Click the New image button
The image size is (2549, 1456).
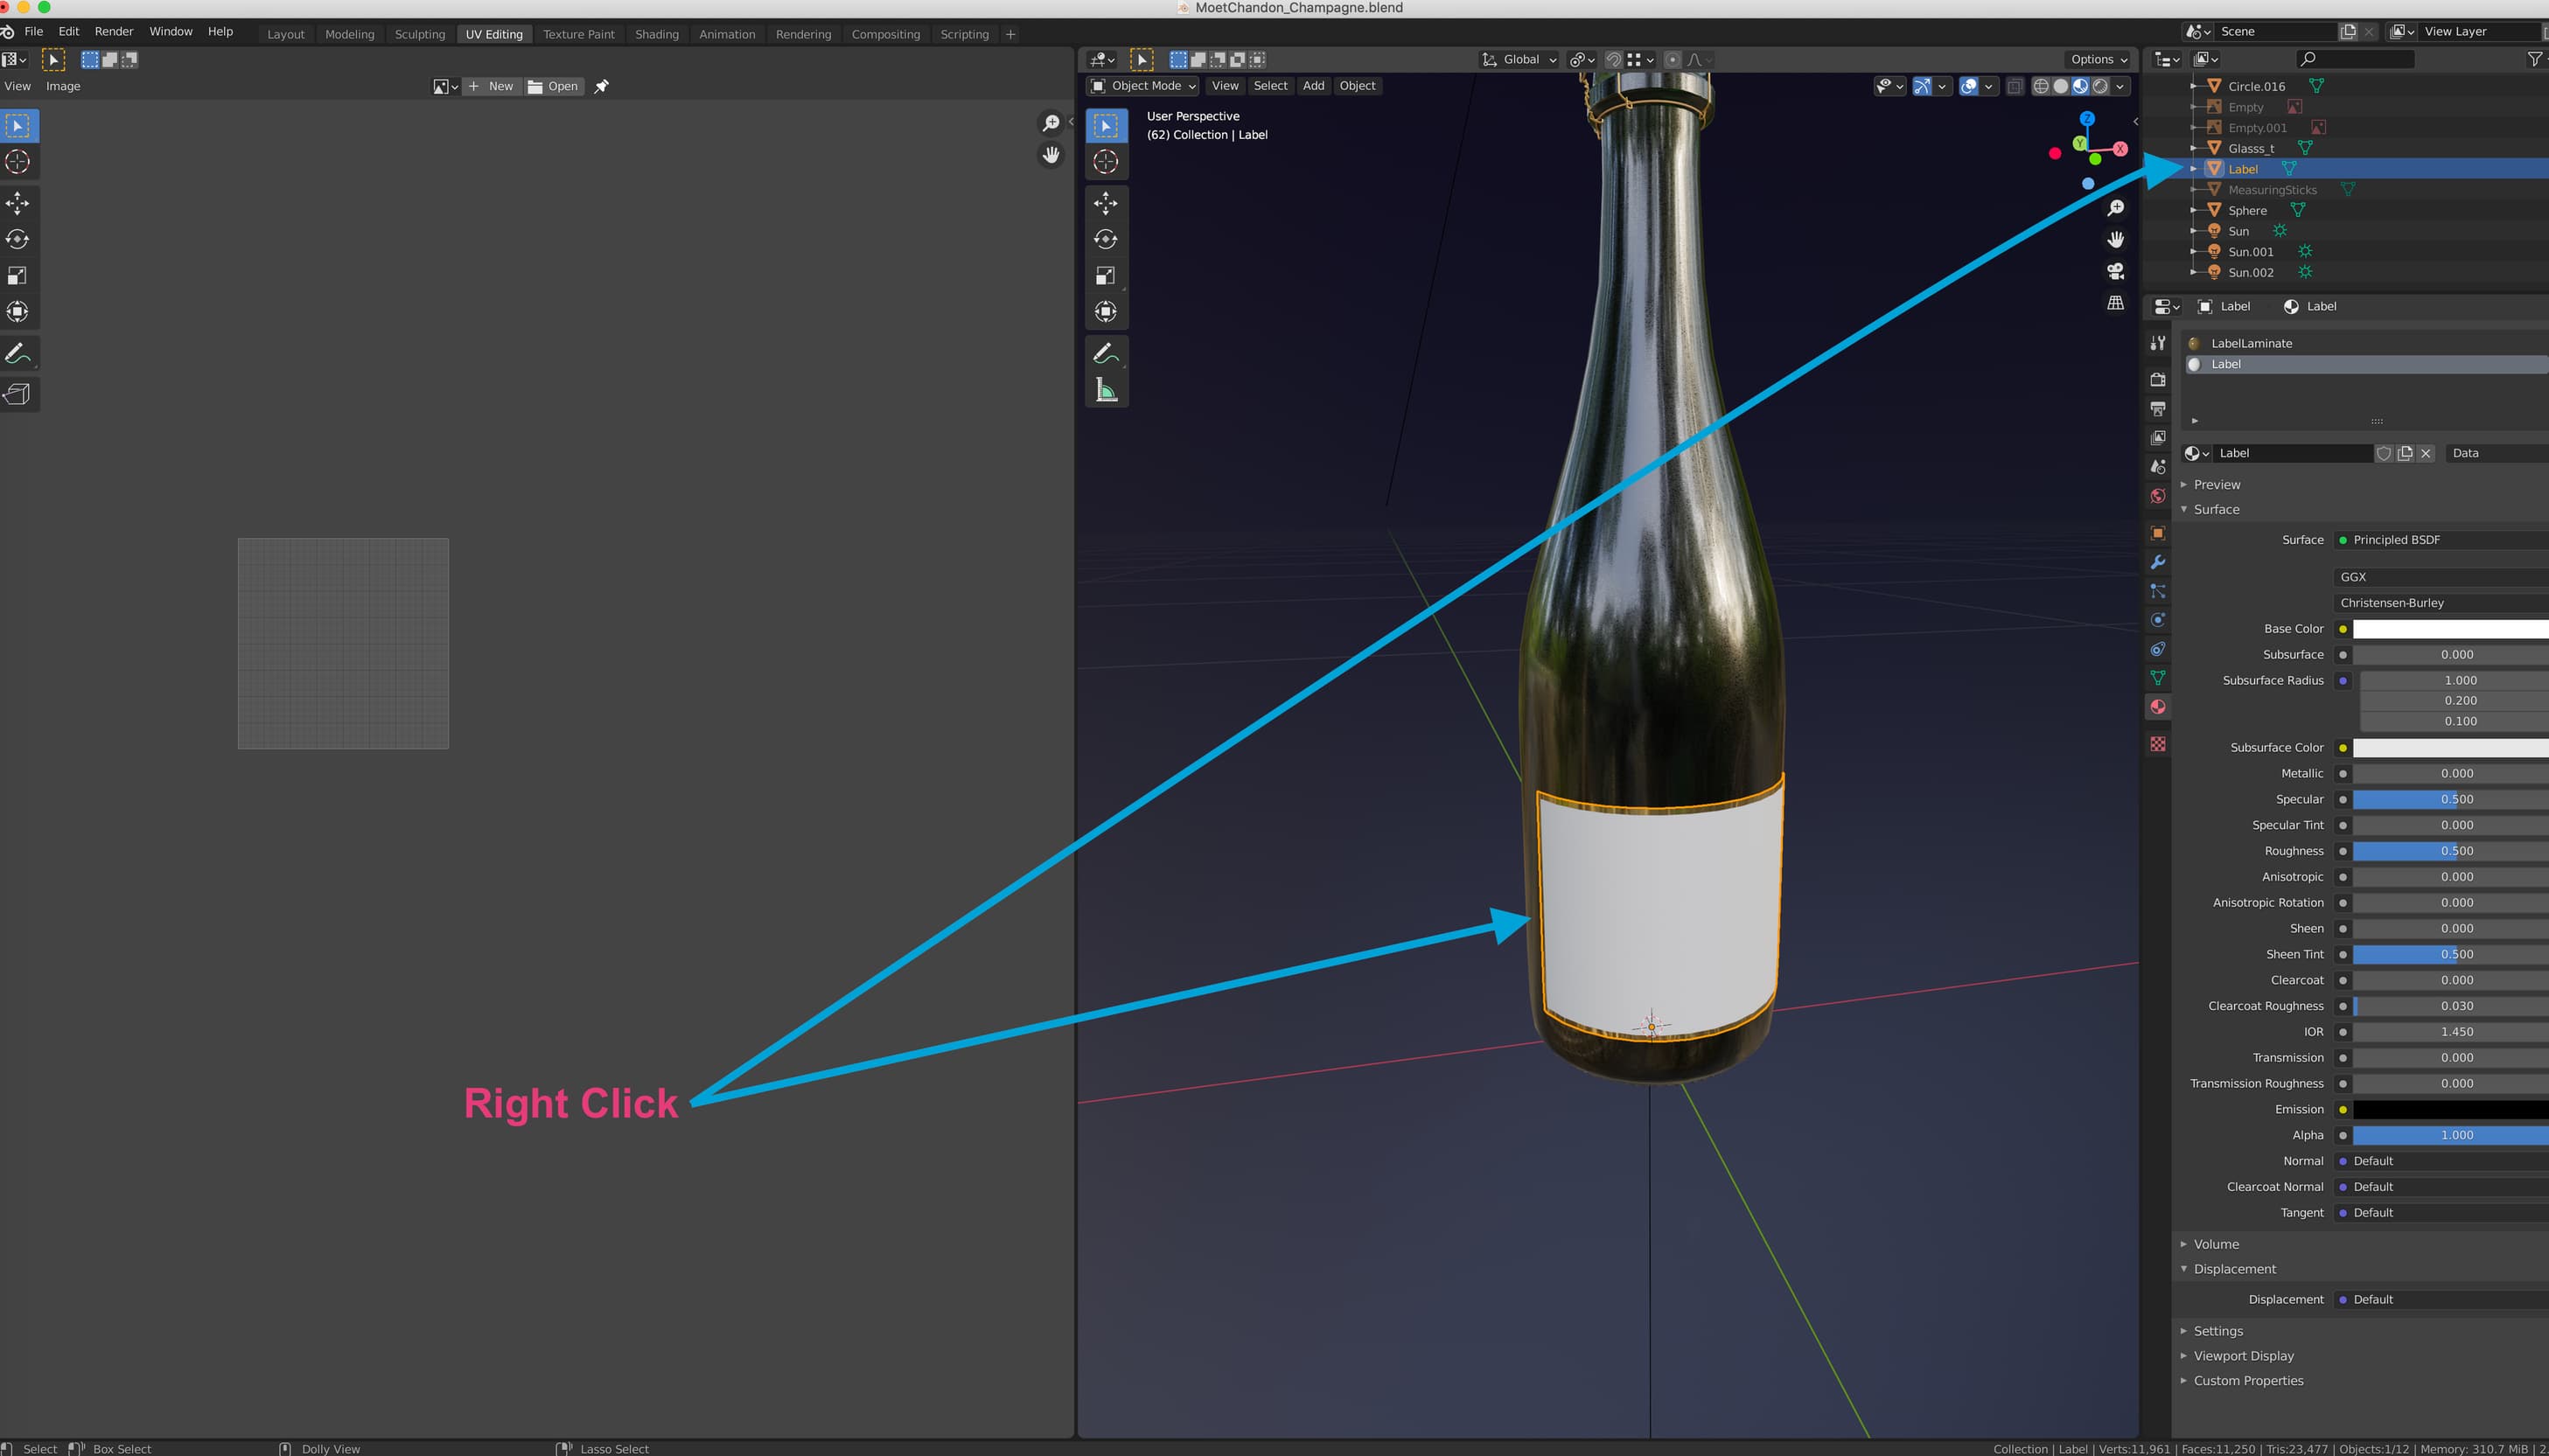click(x=491, y=86)
